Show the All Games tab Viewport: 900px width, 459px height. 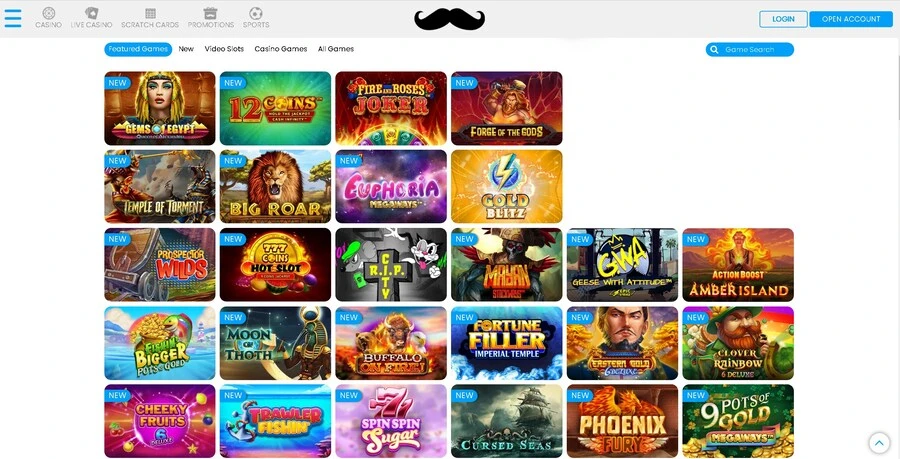pos(336,49)
